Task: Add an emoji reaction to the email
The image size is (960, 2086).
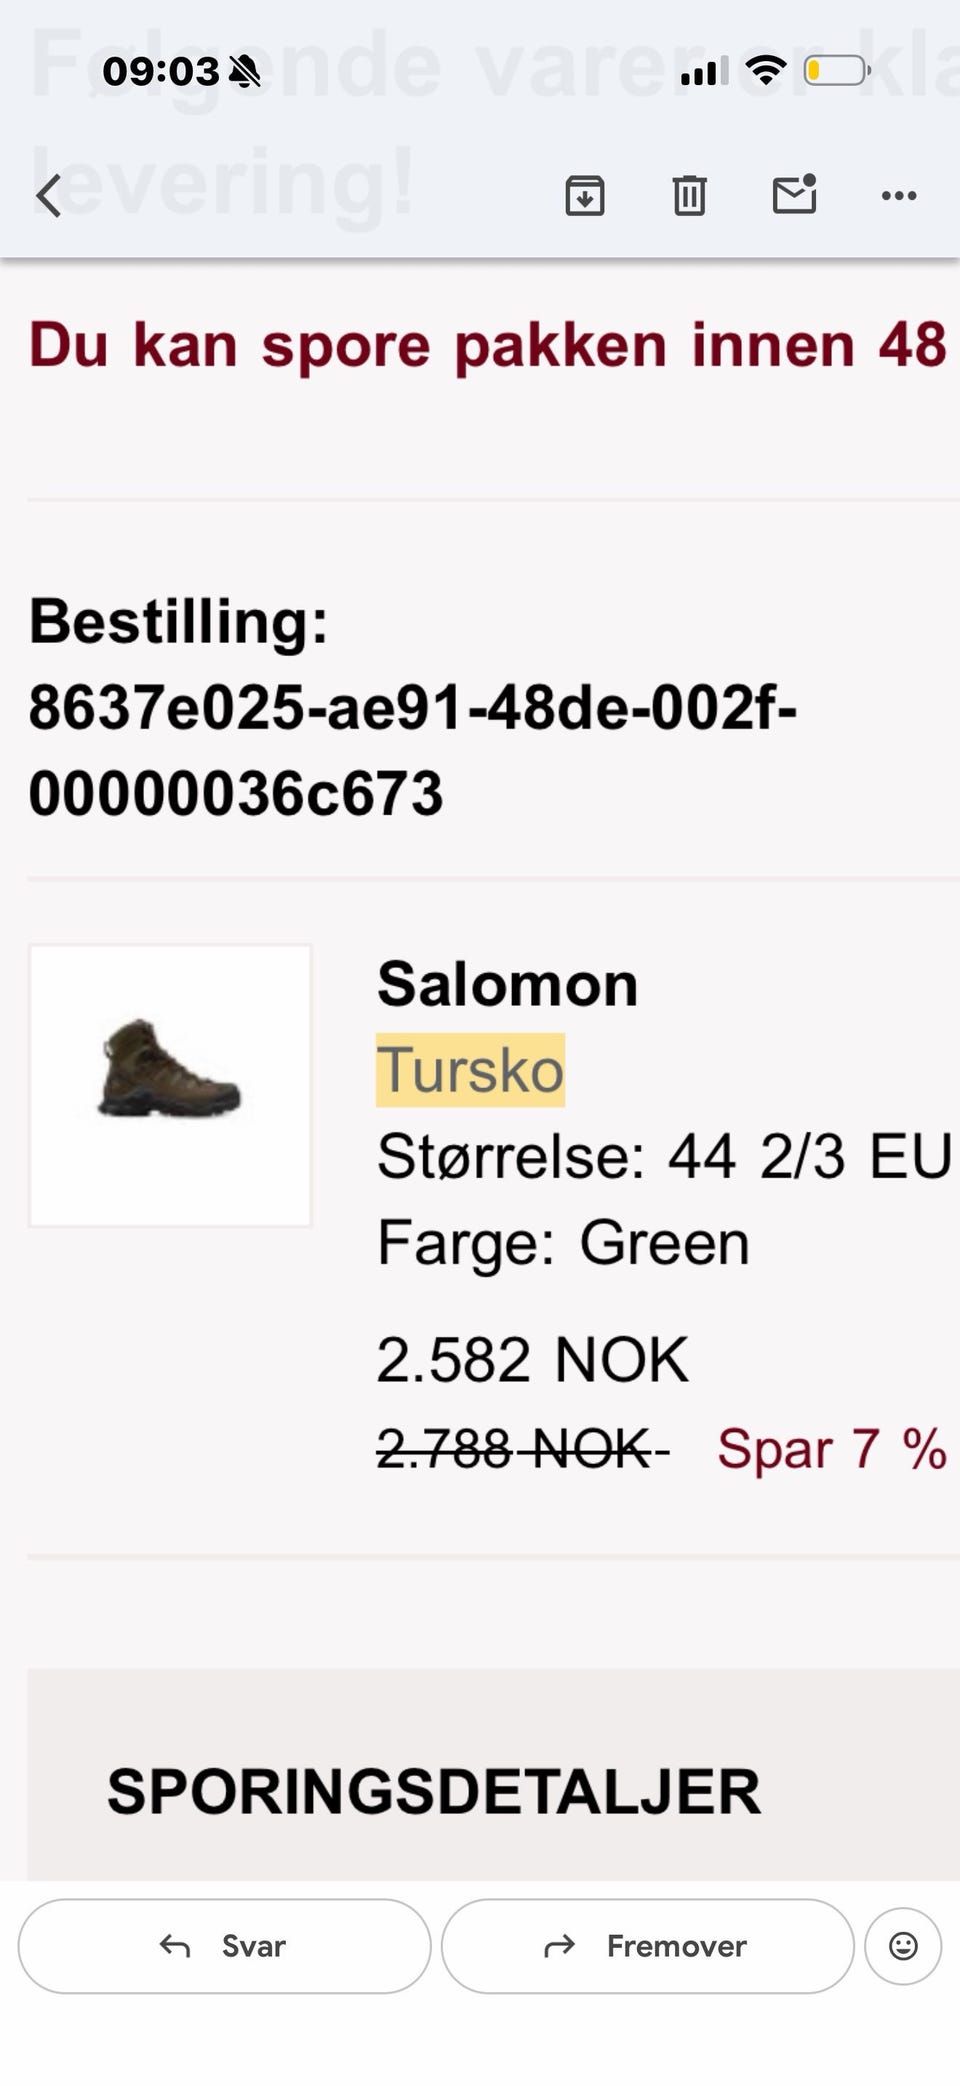Action: pos(903,1946)
